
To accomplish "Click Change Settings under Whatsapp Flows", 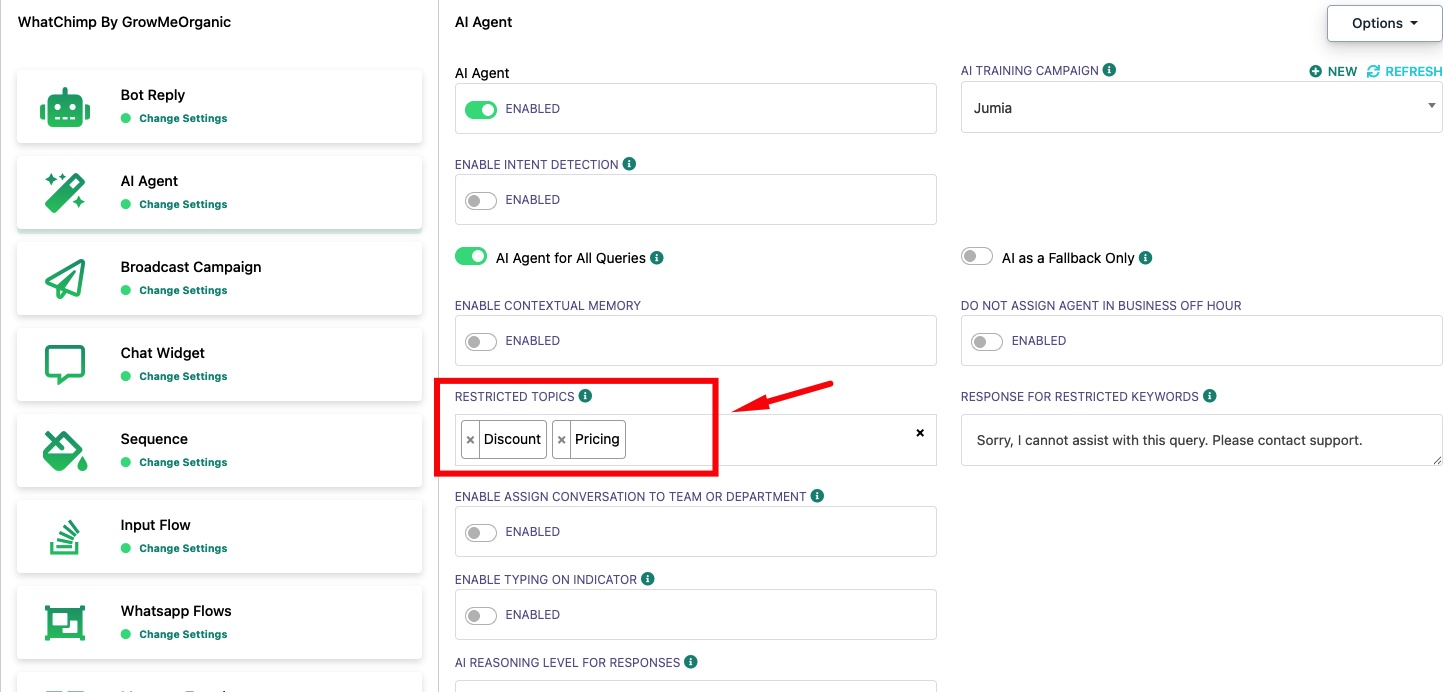I will [183, 634].
